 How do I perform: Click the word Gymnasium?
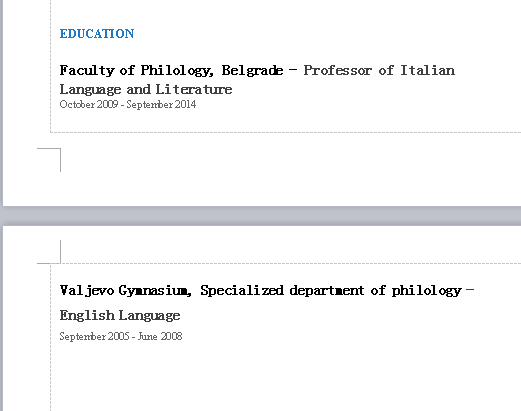click(x=155, y=291)
